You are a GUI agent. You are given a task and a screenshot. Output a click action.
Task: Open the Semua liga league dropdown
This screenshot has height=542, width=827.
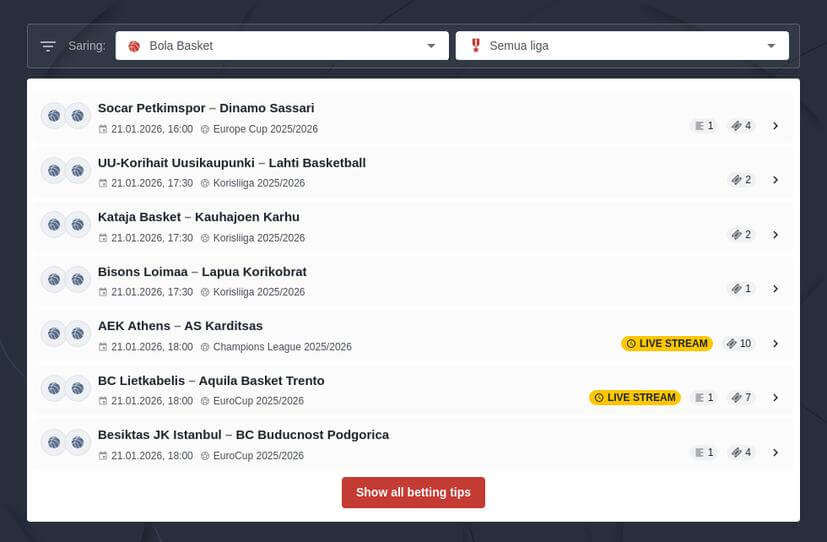coord(621,46)
